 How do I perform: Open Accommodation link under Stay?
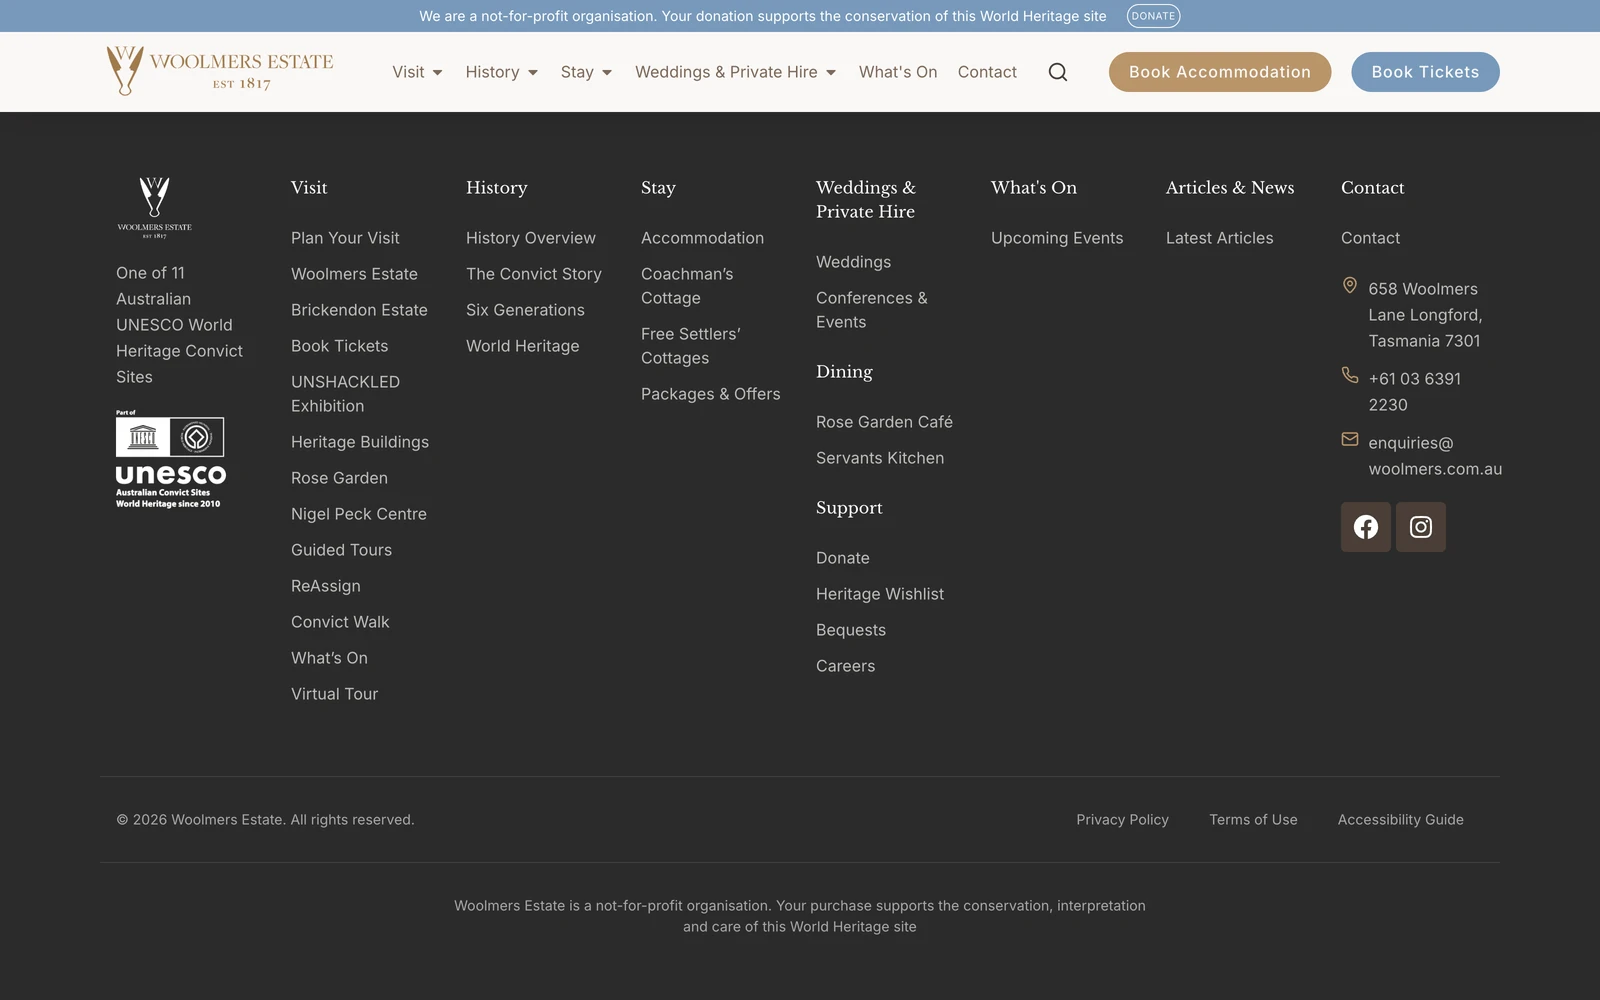pos(702,238)
